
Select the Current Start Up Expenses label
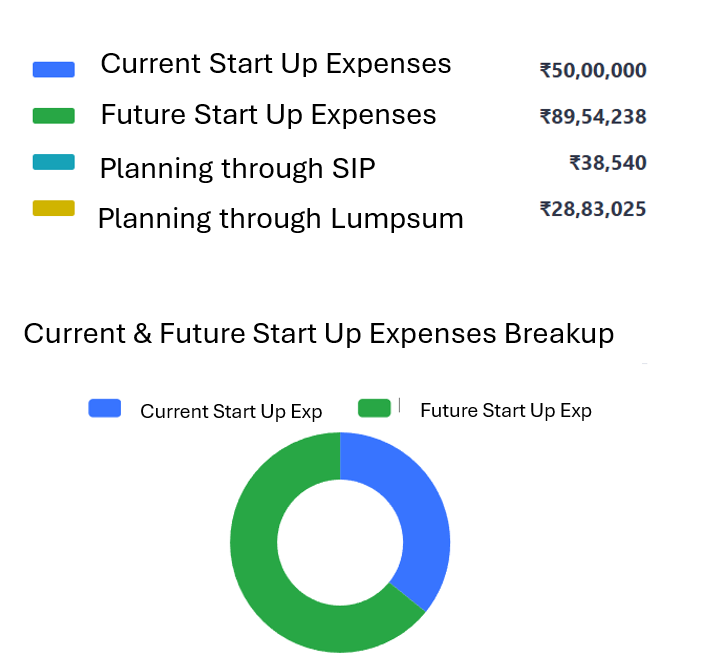(276, 65)
